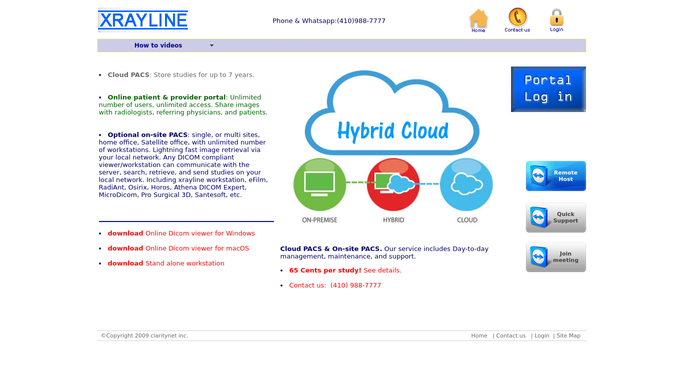Download the Stand alone workstation
The height and width of the screenshot is (384, 683).
[x=166, y=263]
